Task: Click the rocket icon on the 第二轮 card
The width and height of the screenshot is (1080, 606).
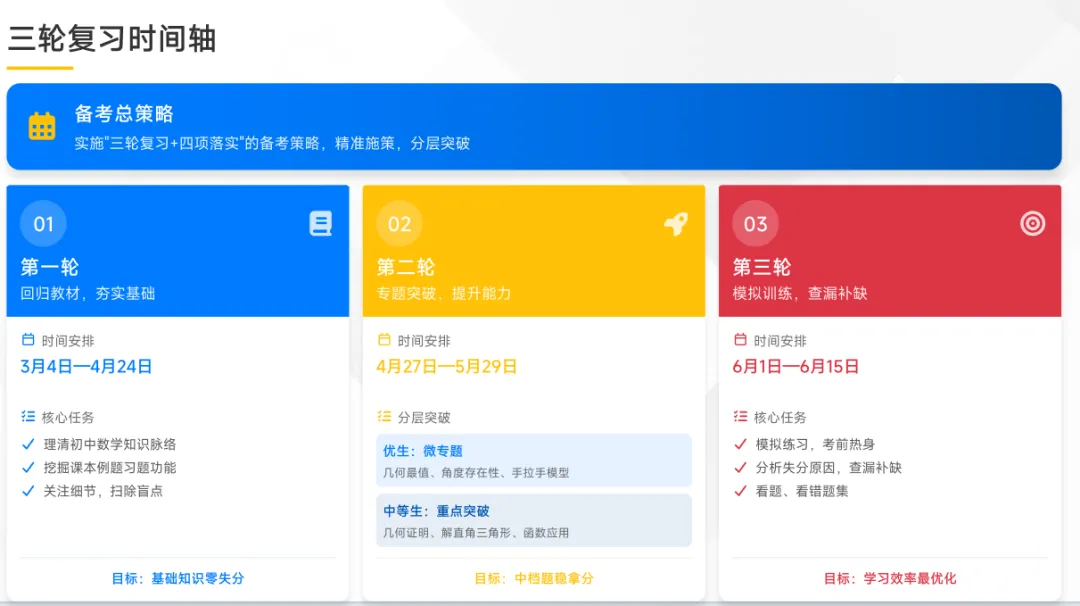Action: point(676,224)
